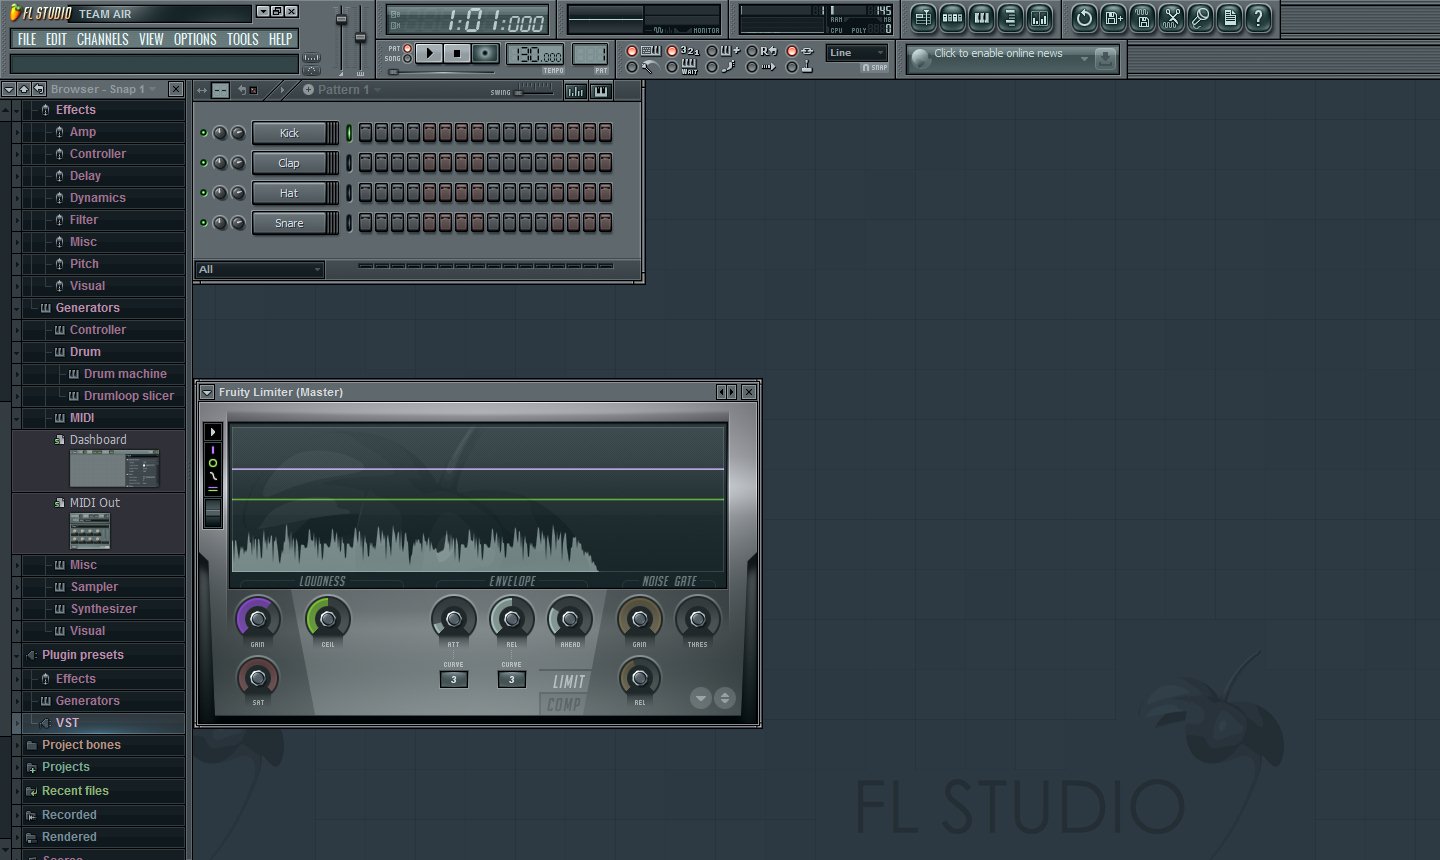Click the Fruity Limiter play arrow display icon
Viewport: 1440px width, 860px height.
213,432
